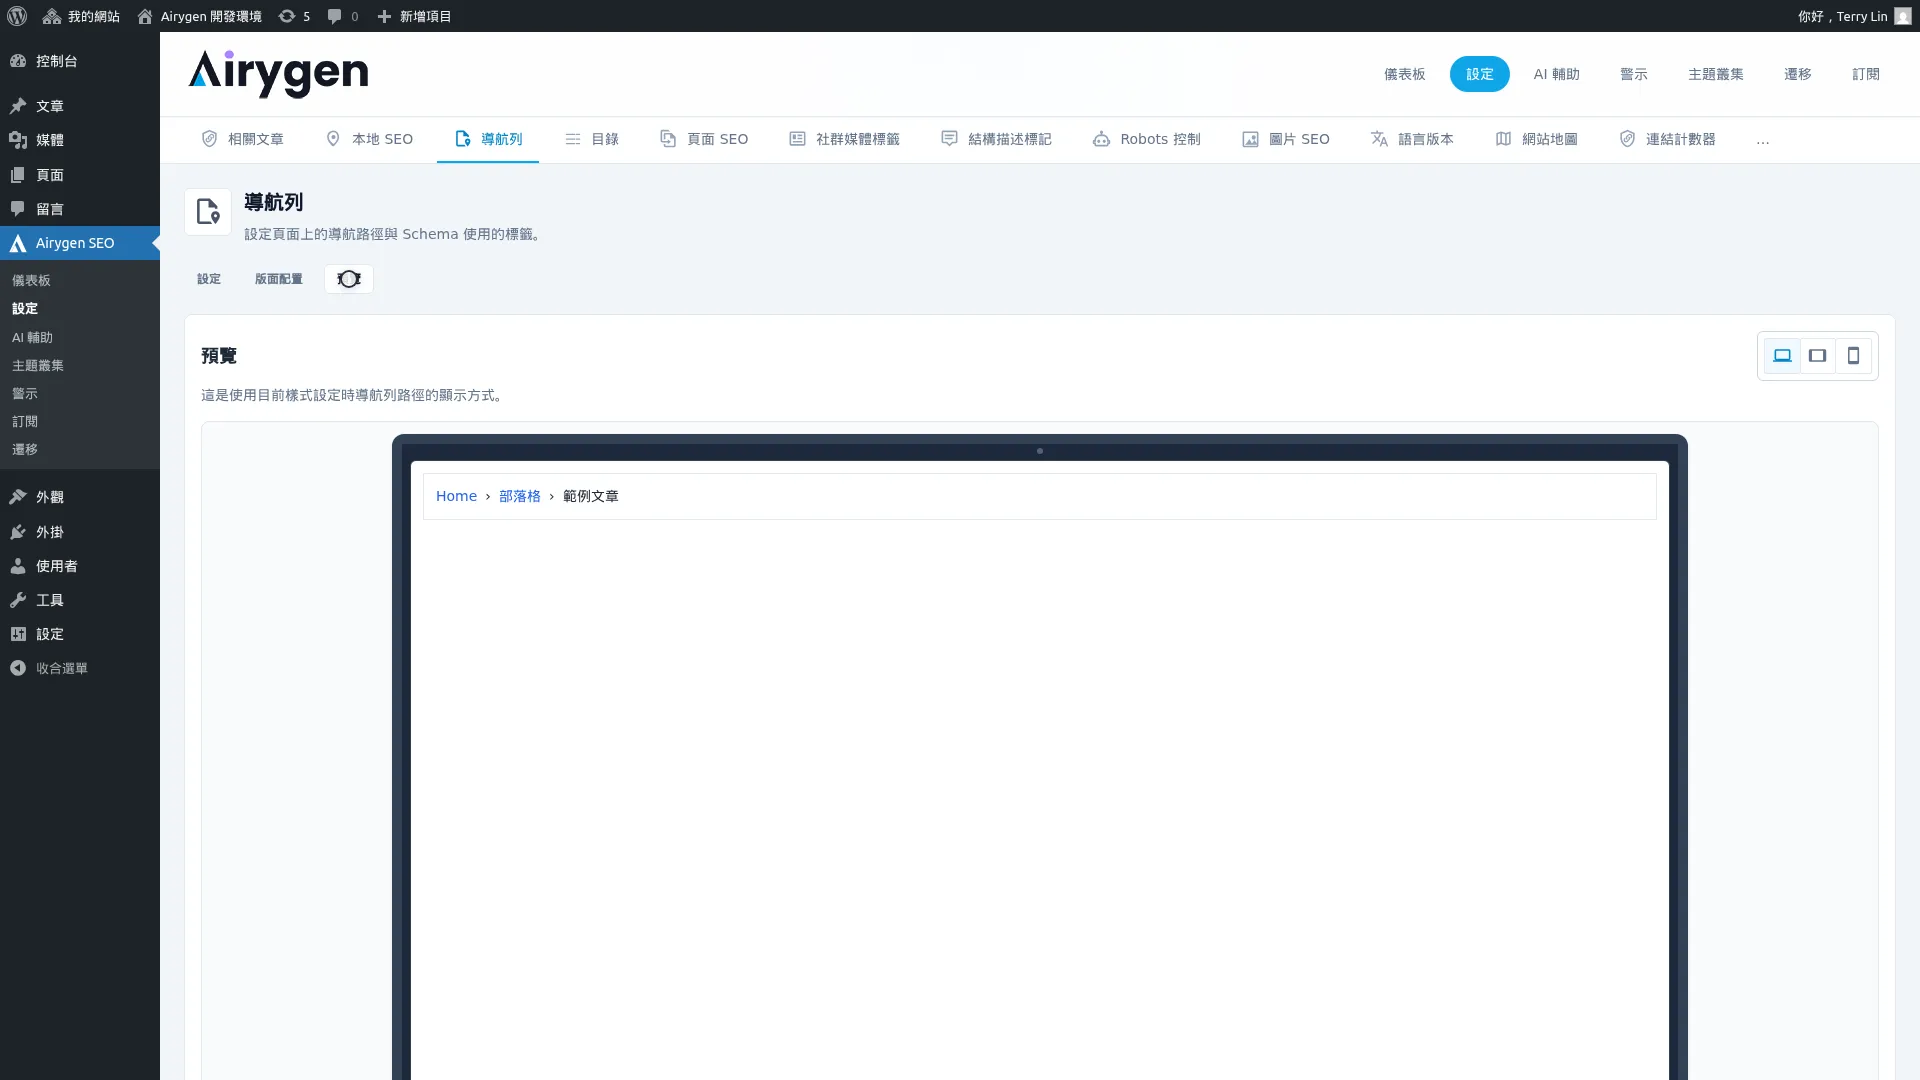Image resolution: width=1920 pixels, height=1080 pixels.
Task: Open 我的網站 in admin bar
Action: [x=81, y=16]
